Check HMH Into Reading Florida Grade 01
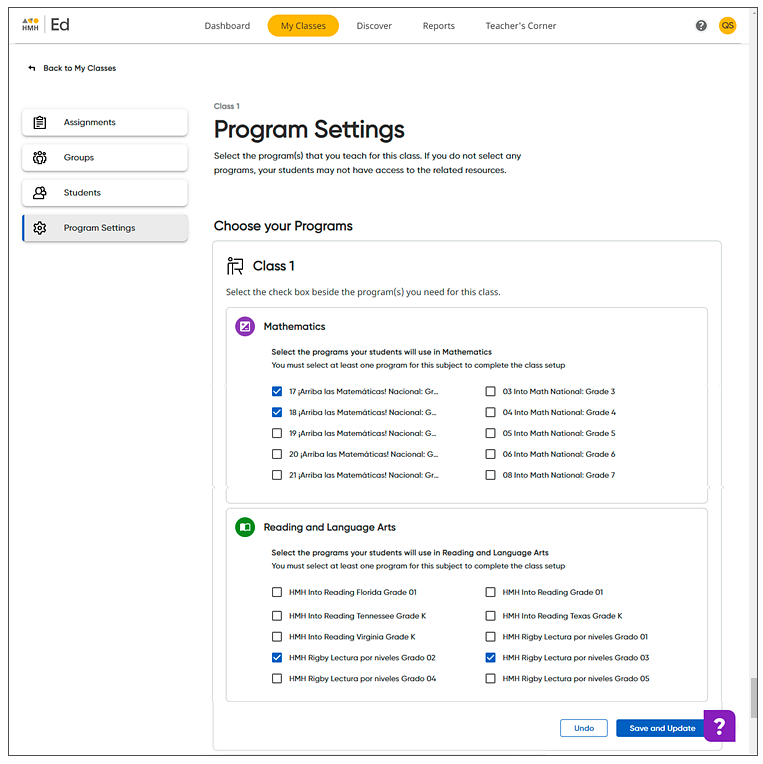 click(x=277, y=592)
